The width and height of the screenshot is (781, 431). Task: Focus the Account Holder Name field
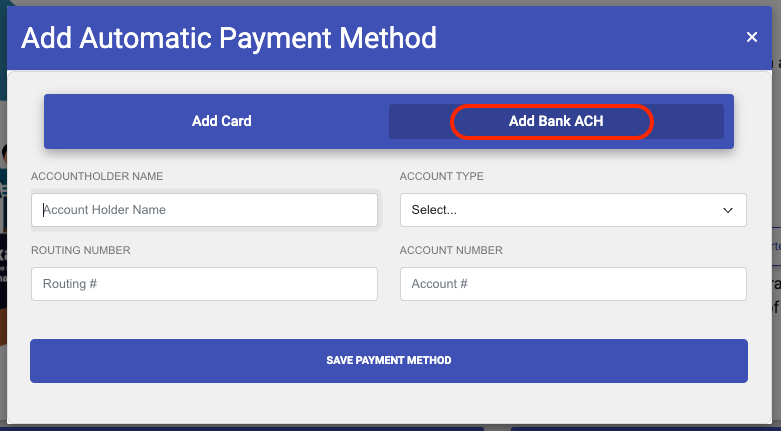204,210
